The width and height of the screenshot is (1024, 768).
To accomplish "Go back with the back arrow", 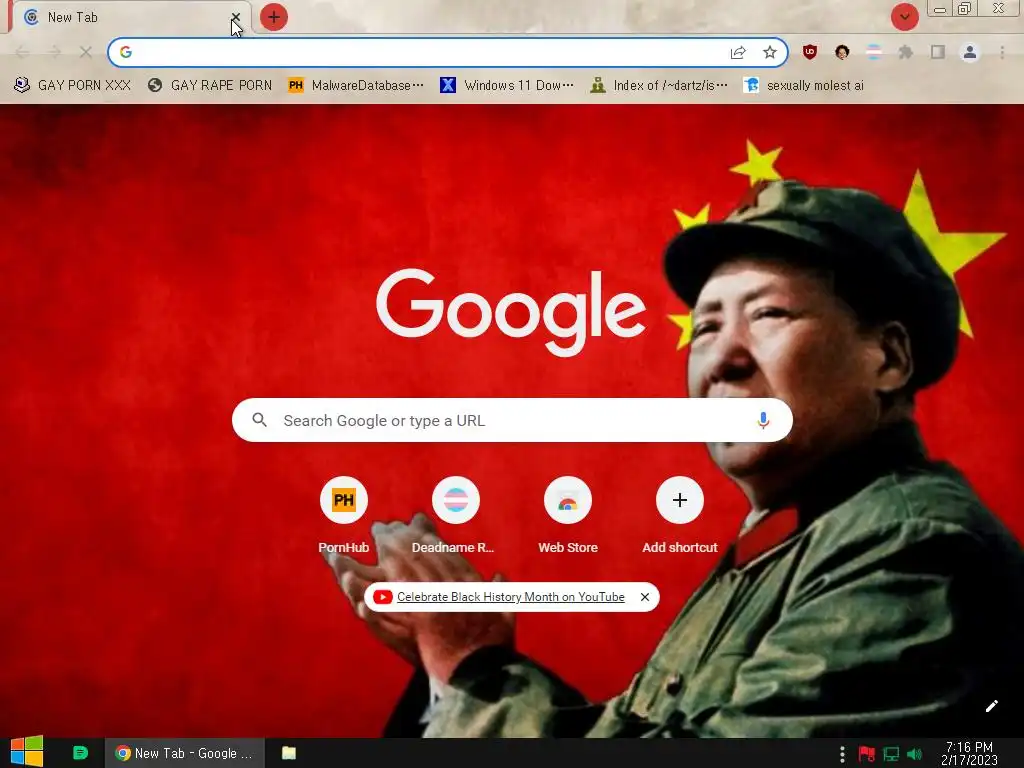I will click(22, 52).
